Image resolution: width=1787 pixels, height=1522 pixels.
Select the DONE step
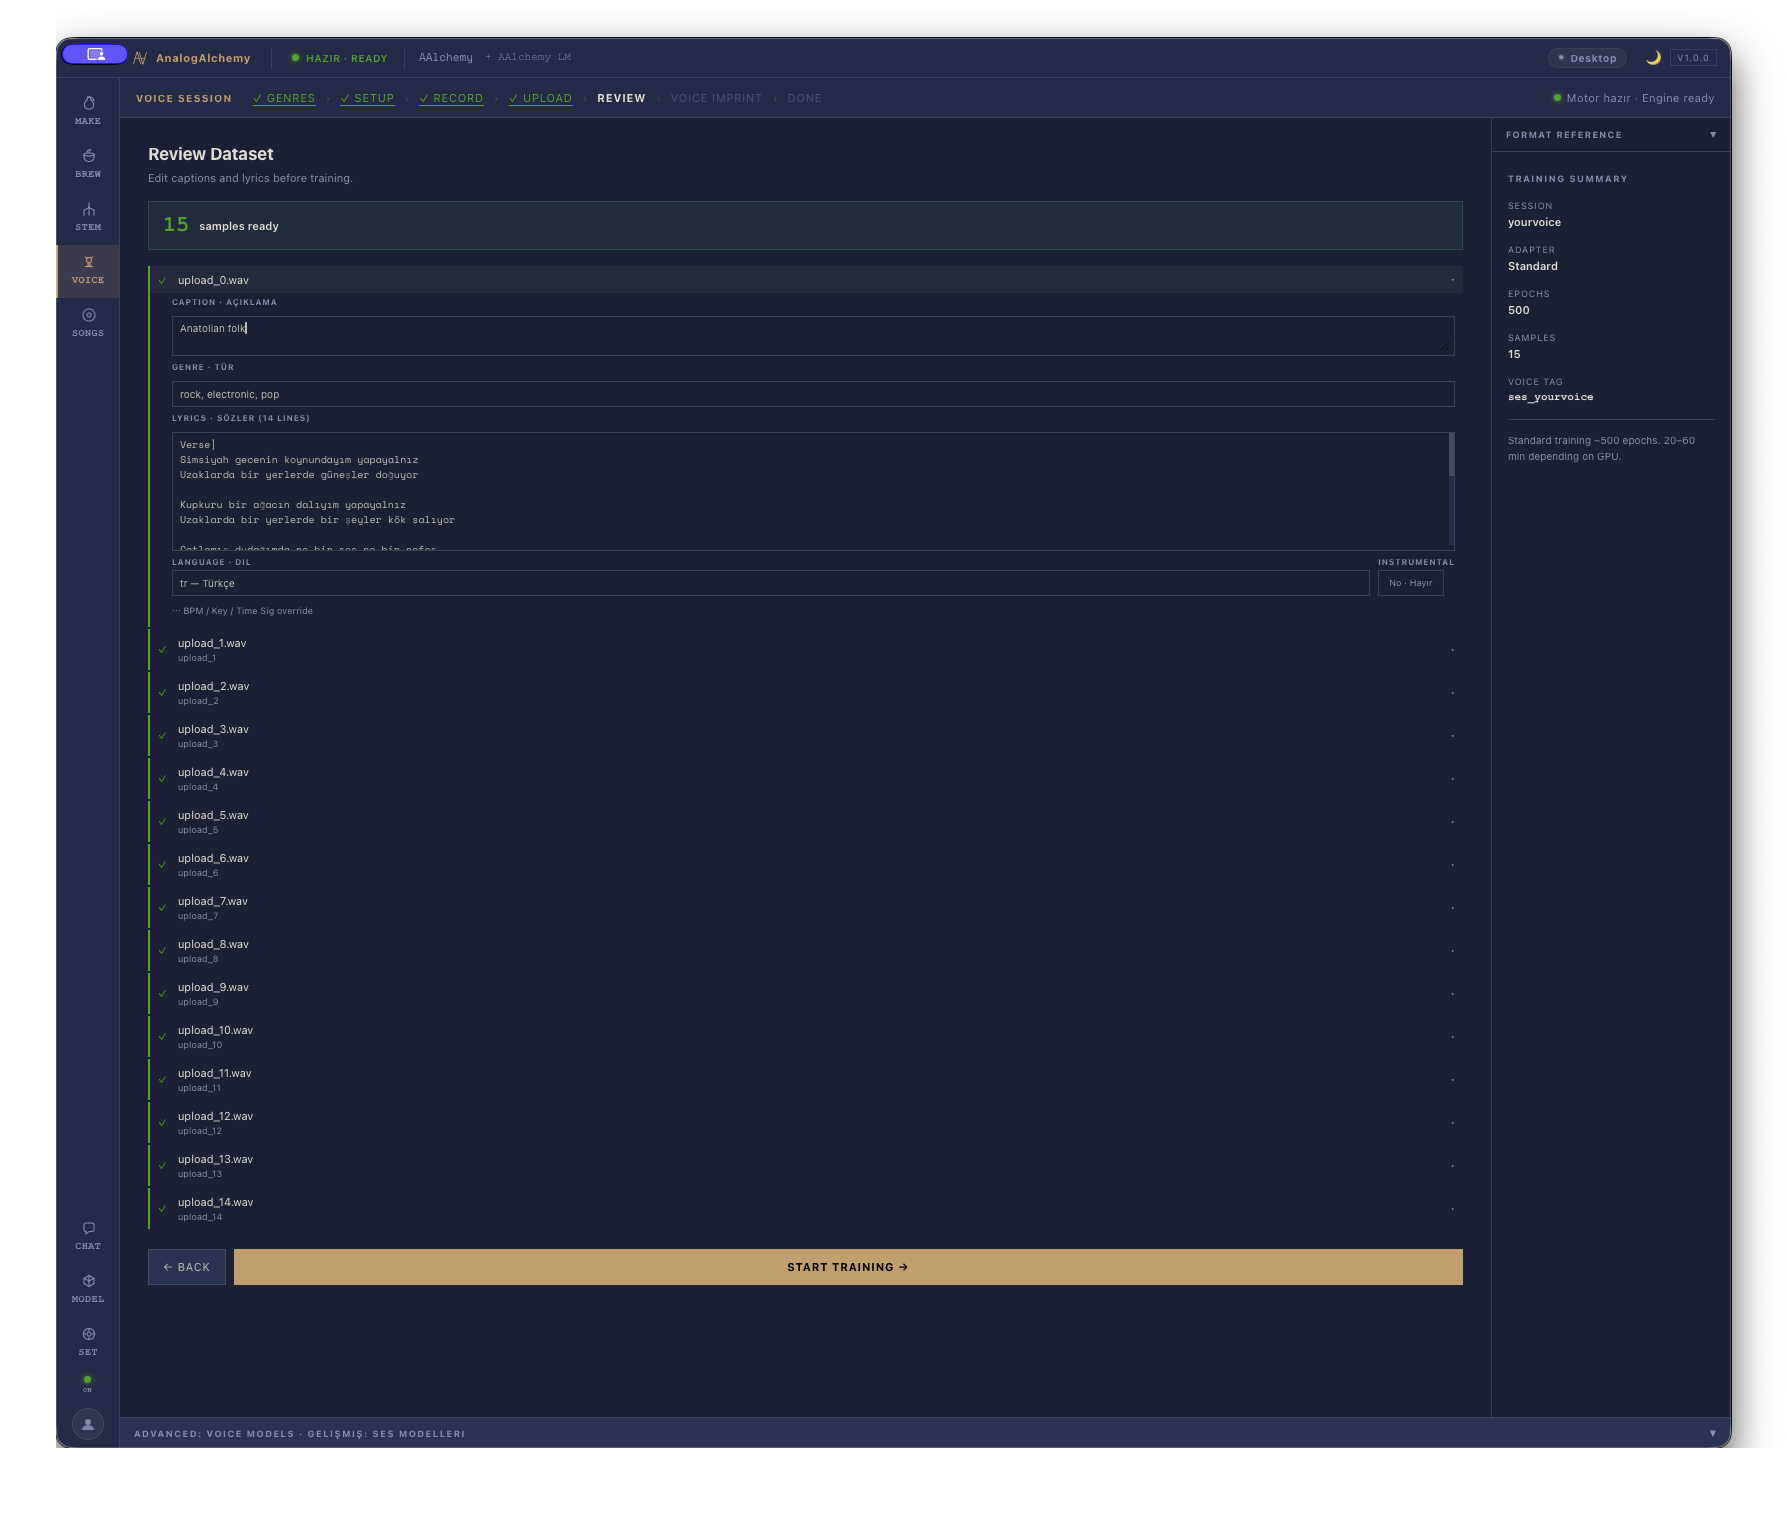click(804, 98)
